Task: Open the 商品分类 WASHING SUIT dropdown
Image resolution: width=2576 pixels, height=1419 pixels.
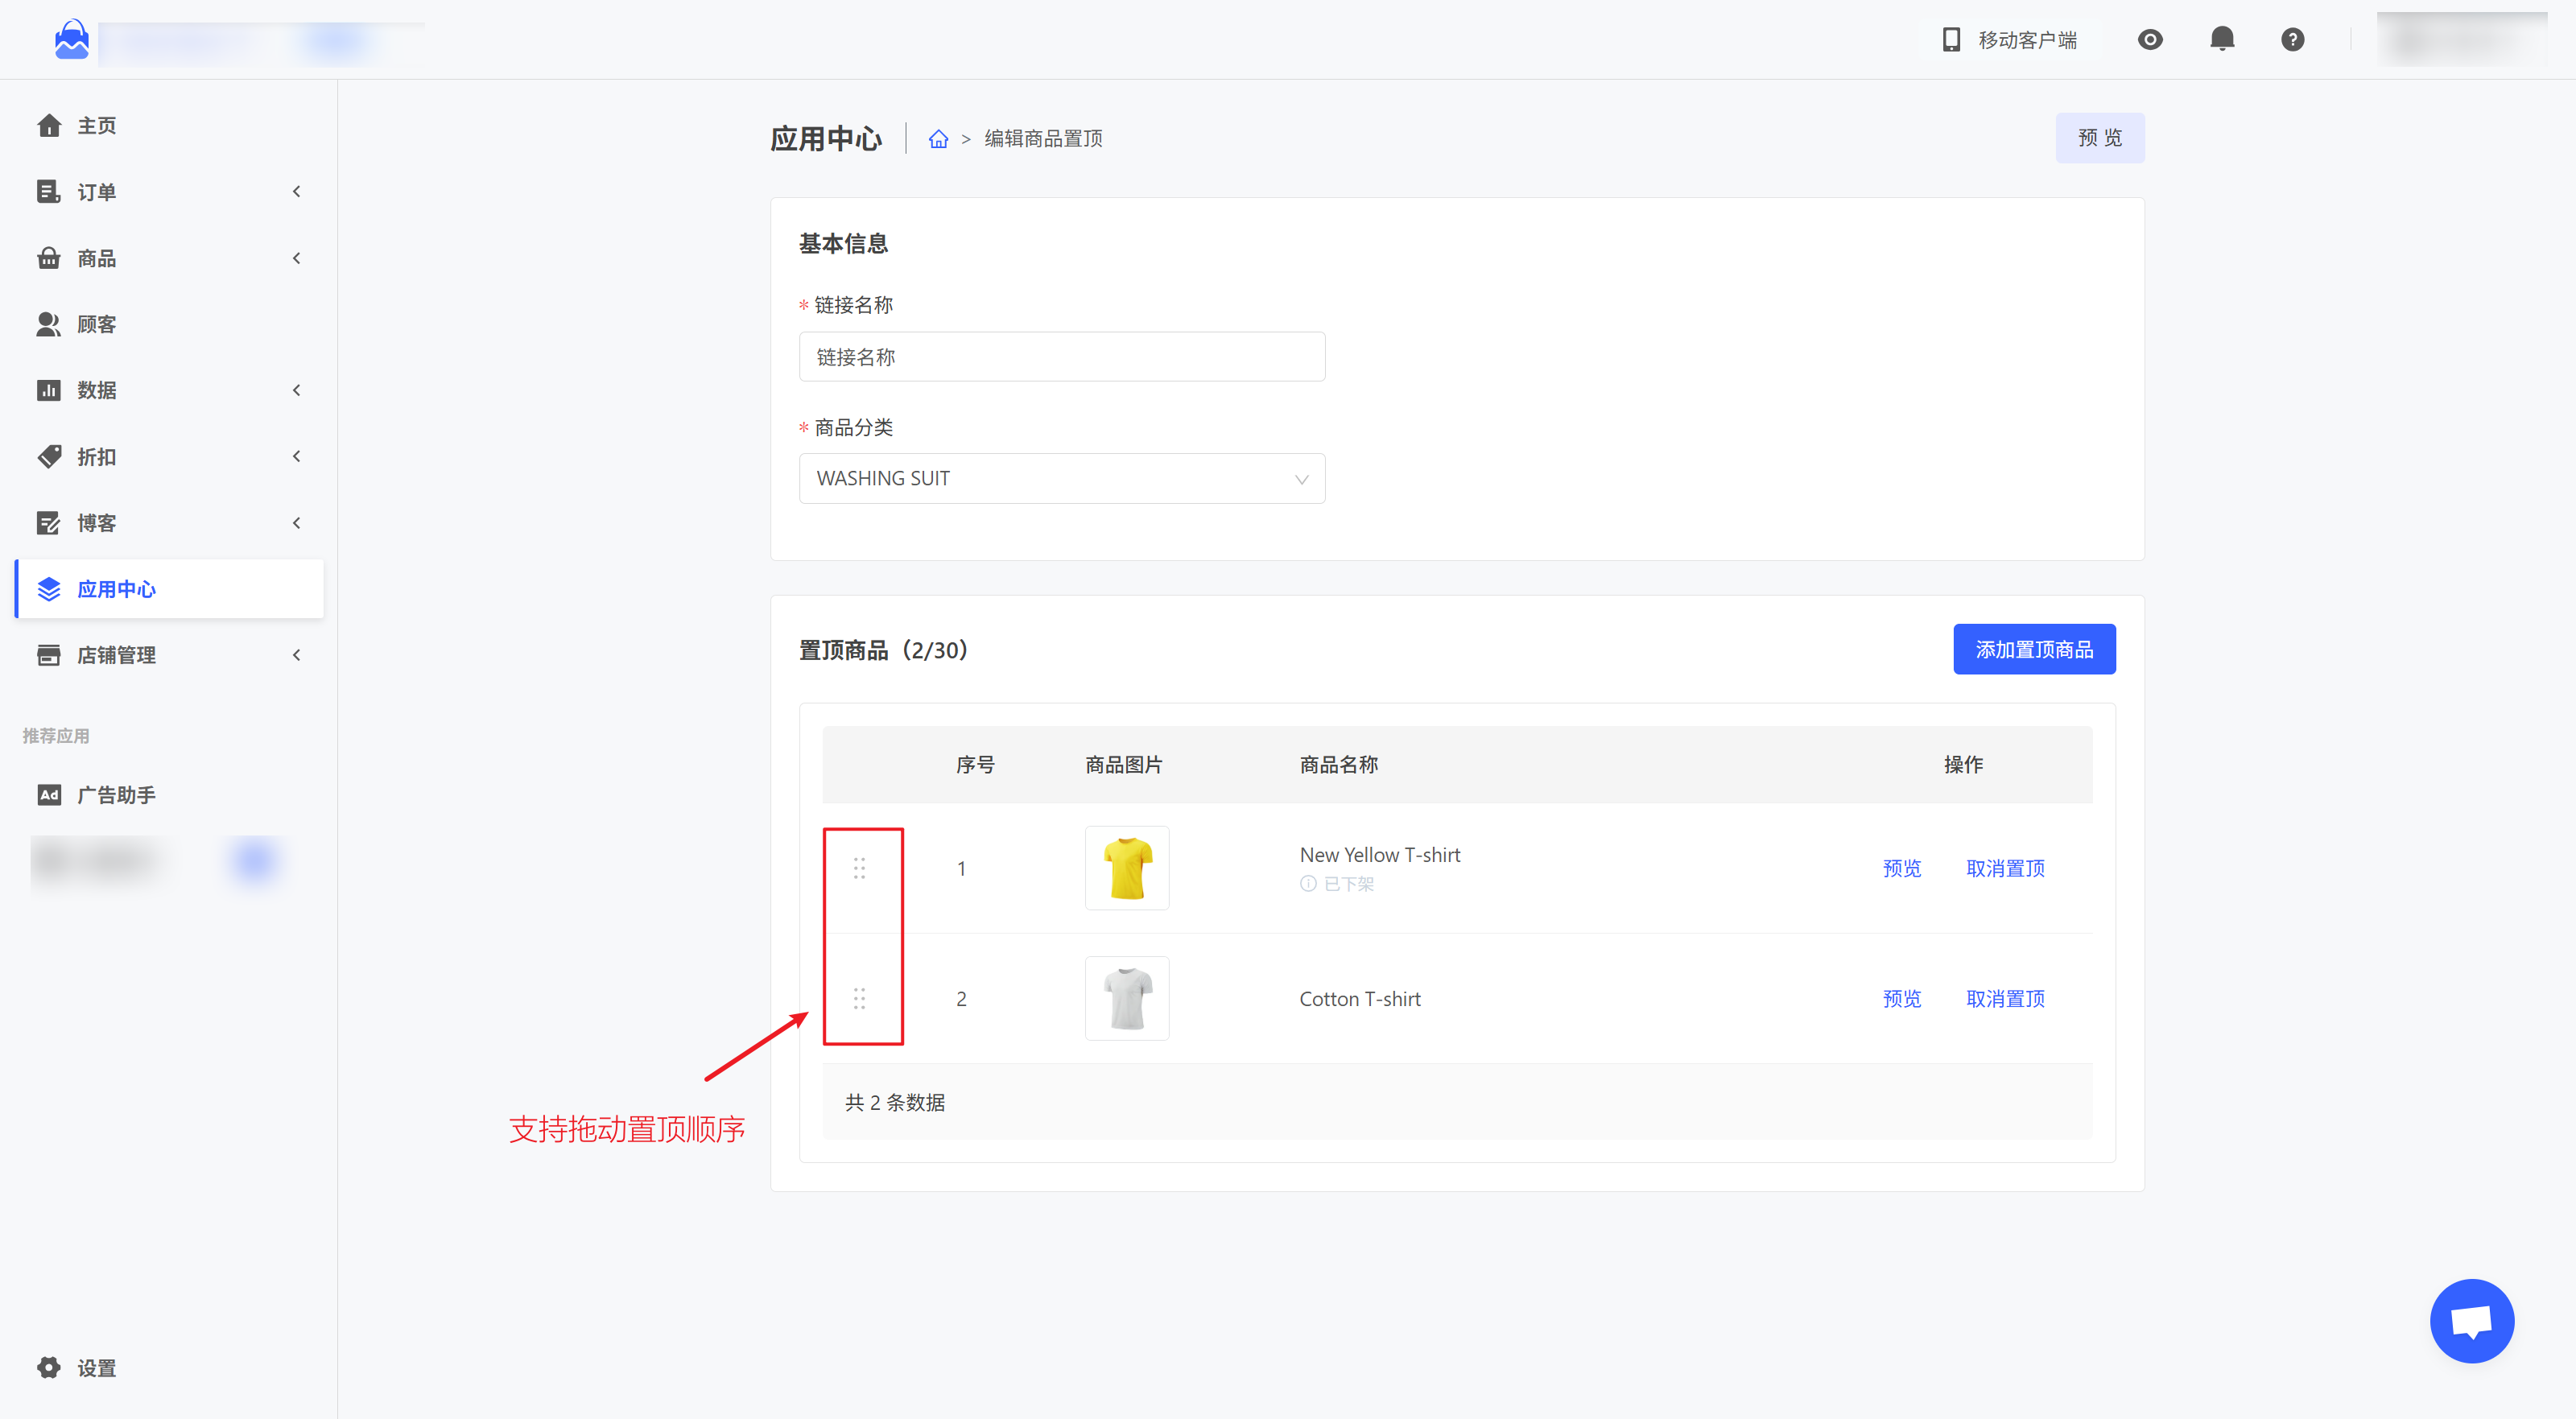Action: coord(1061,479)
